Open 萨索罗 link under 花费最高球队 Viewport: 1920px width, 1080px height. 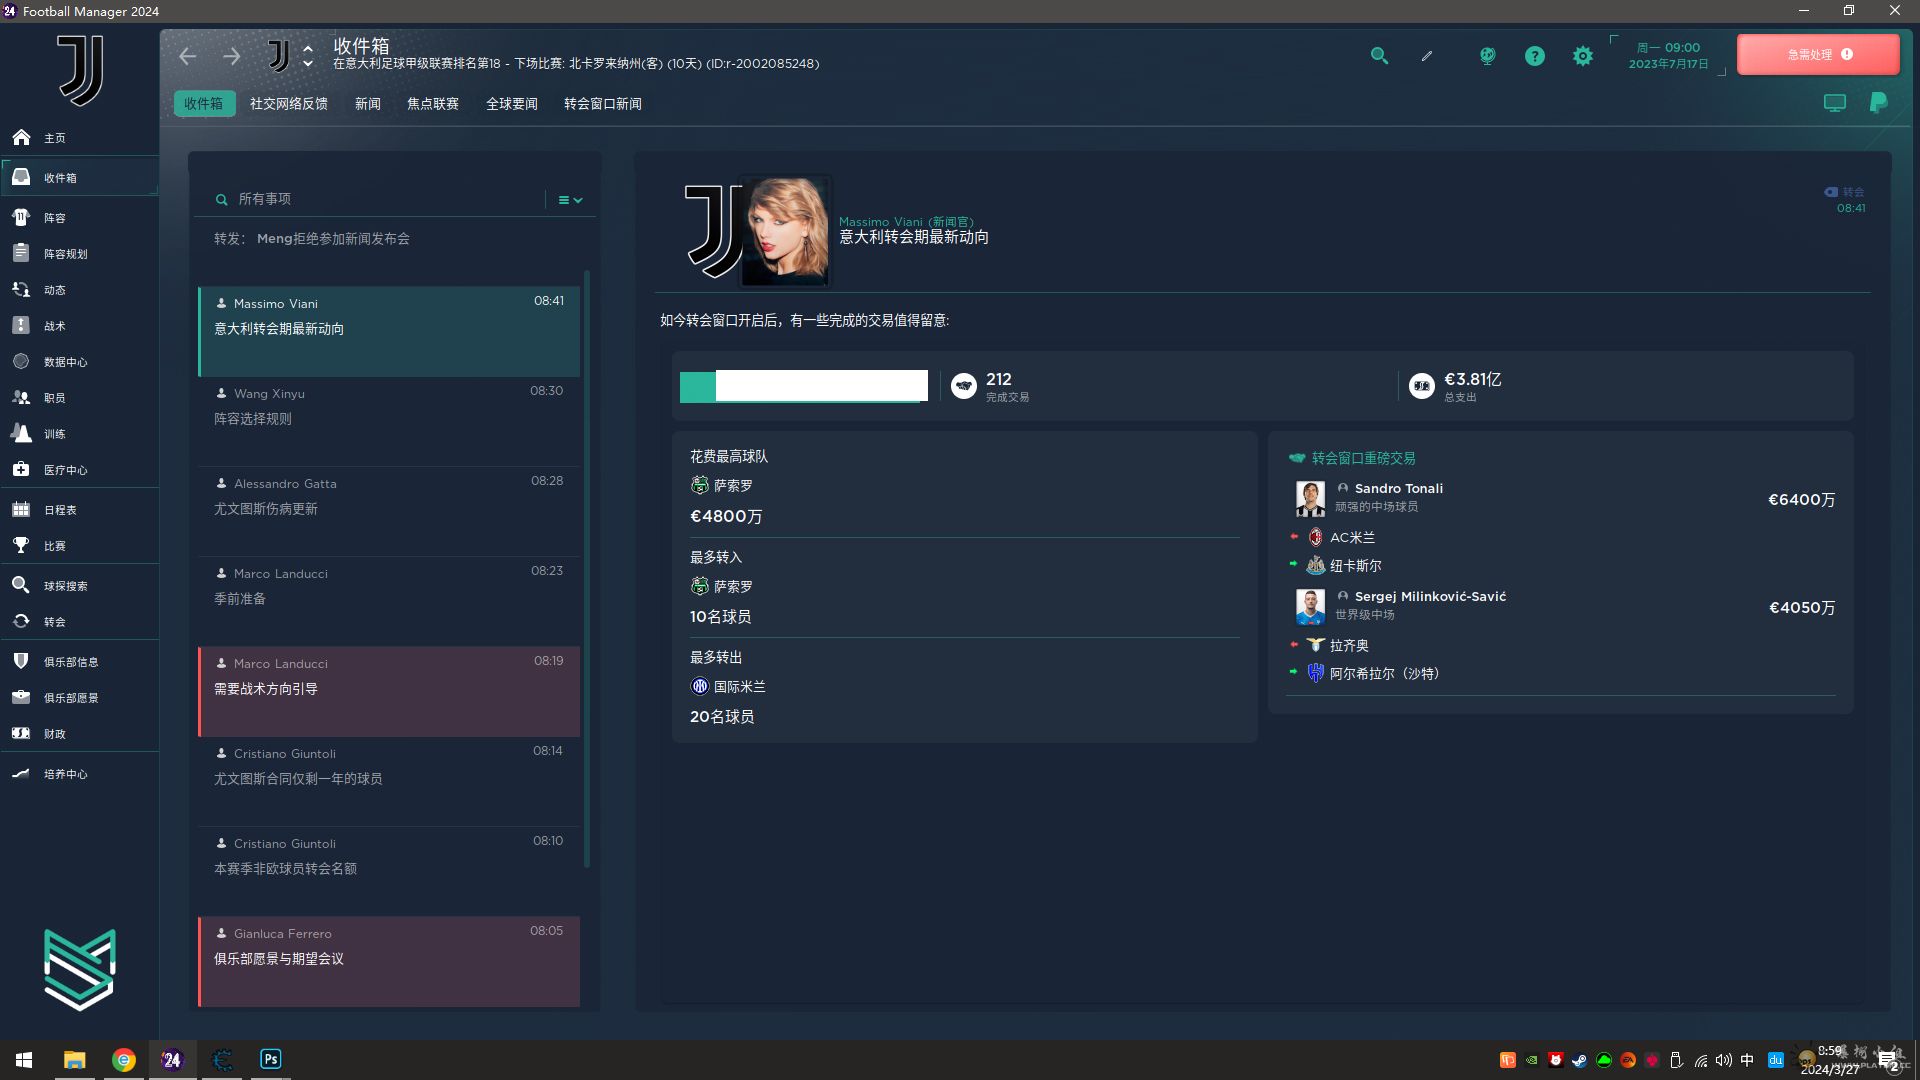click(x=733, y=486)
